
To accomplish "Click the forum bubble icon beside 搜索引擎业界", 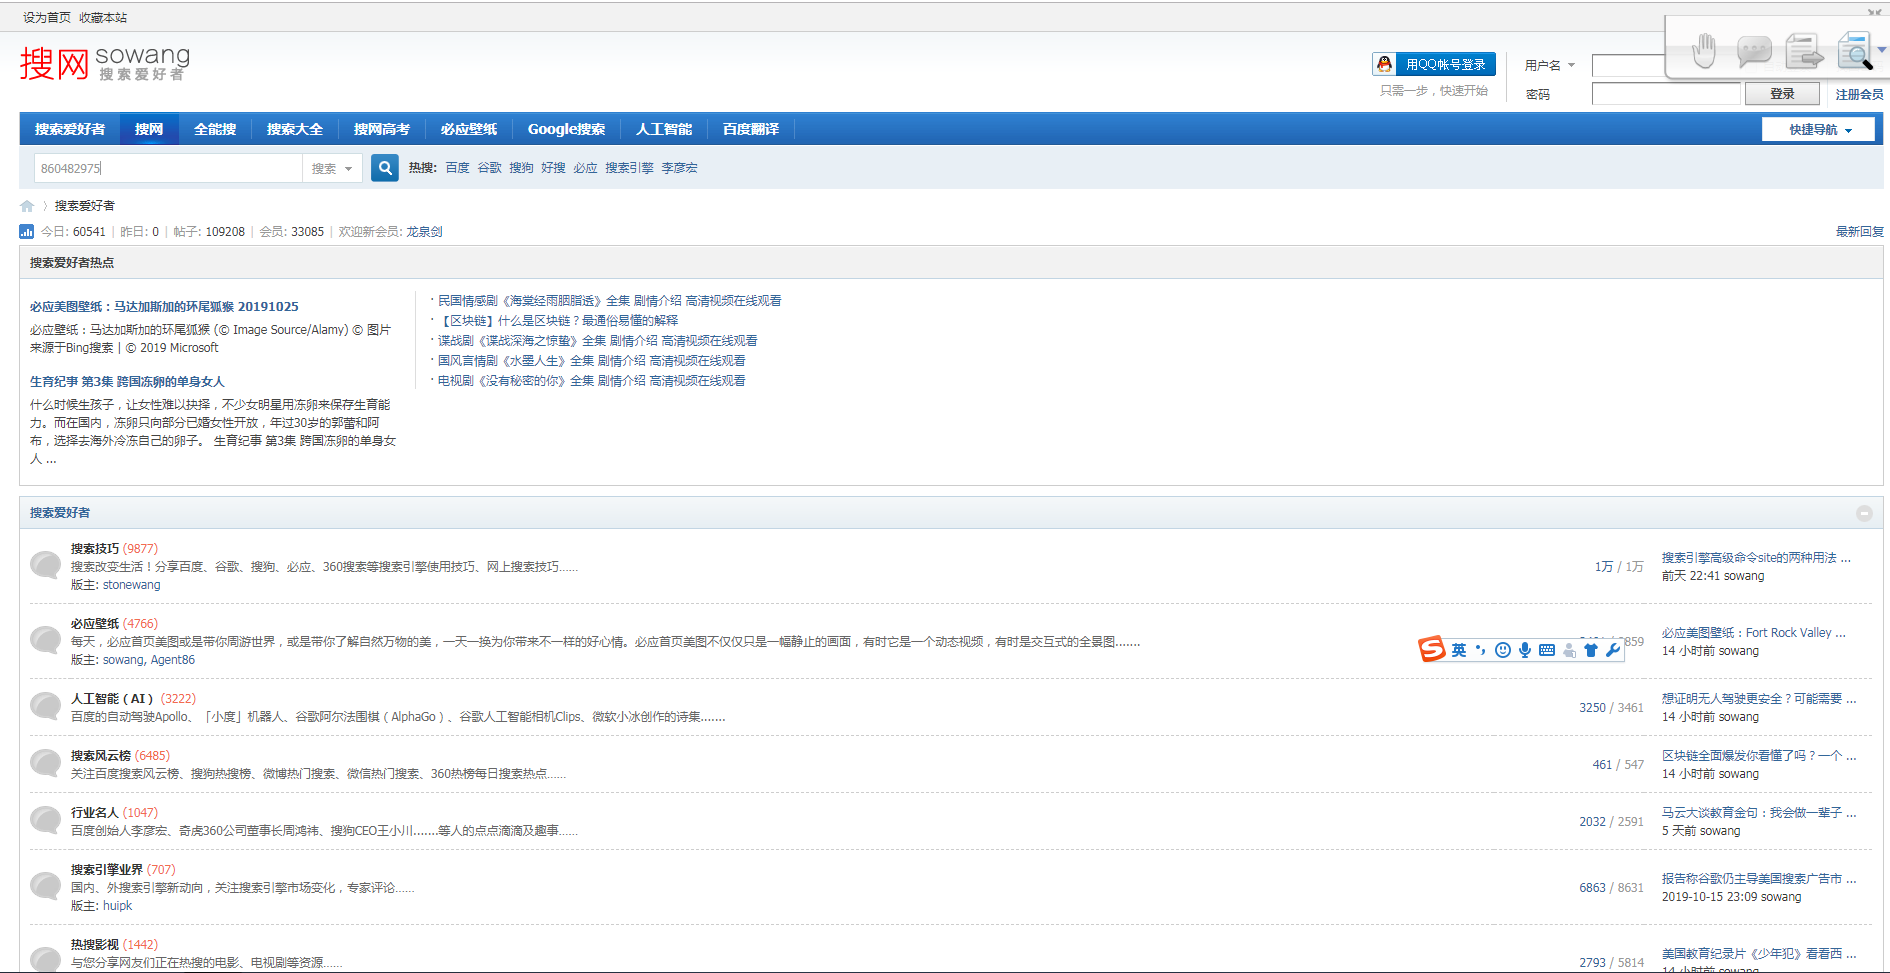I will point(45,886).
